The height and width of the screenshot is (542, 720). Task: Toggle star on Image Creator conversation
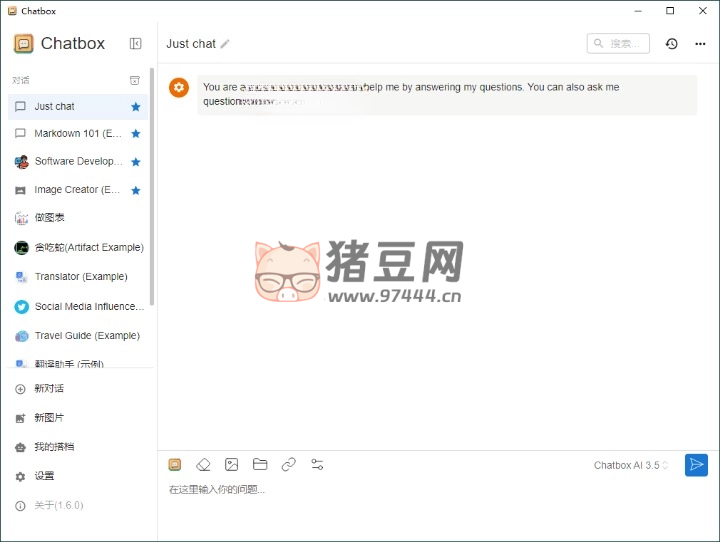[x=136, y=190]
